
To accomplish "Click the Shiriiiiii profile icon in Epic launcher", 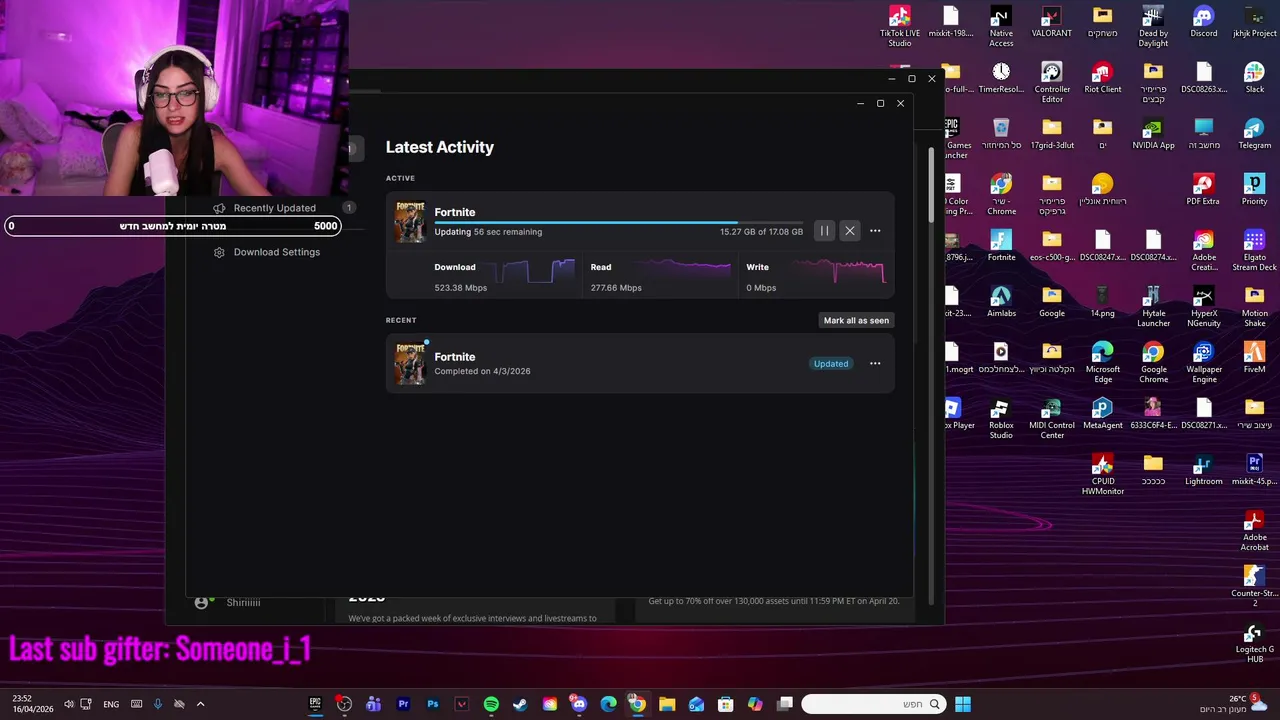I will point(201,602).
